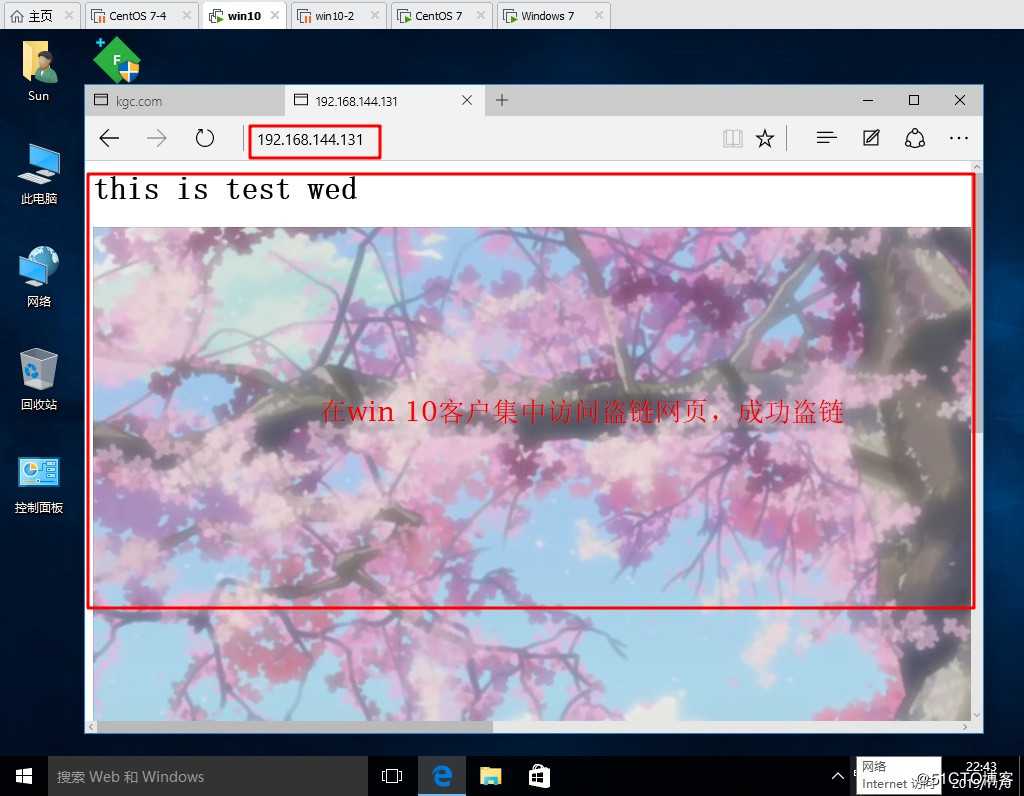Show hidden tray icons chevron
1024x796 pixels.
tap(837, 776)
